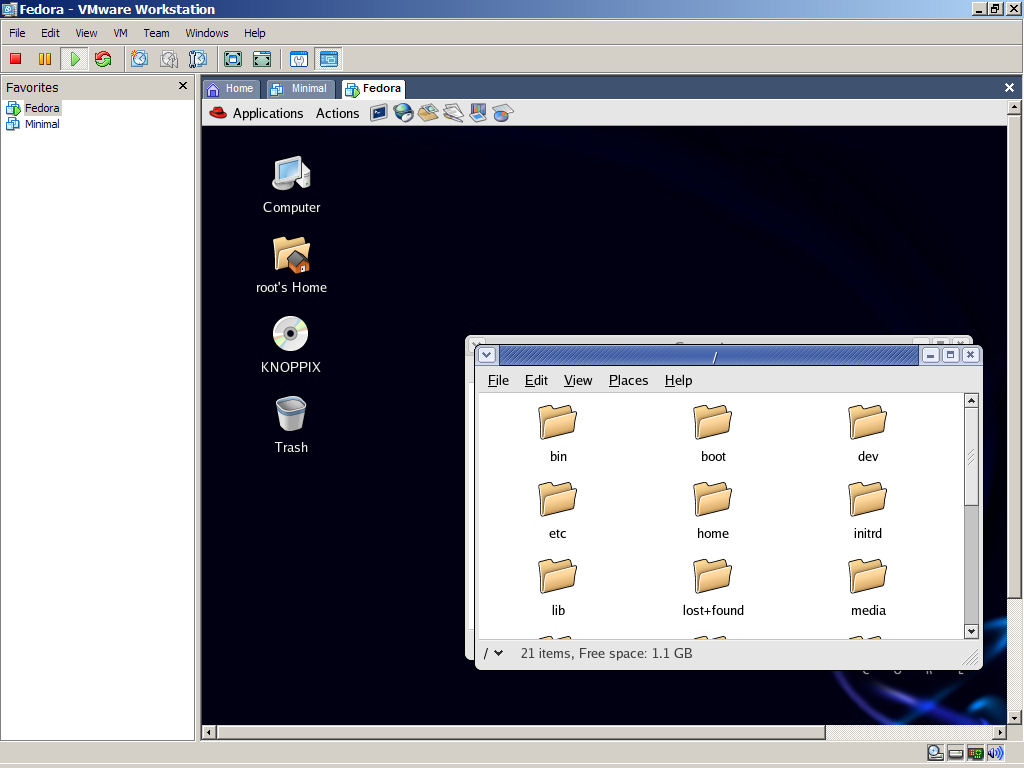Click the sound device status icon

tap(995, 753)
